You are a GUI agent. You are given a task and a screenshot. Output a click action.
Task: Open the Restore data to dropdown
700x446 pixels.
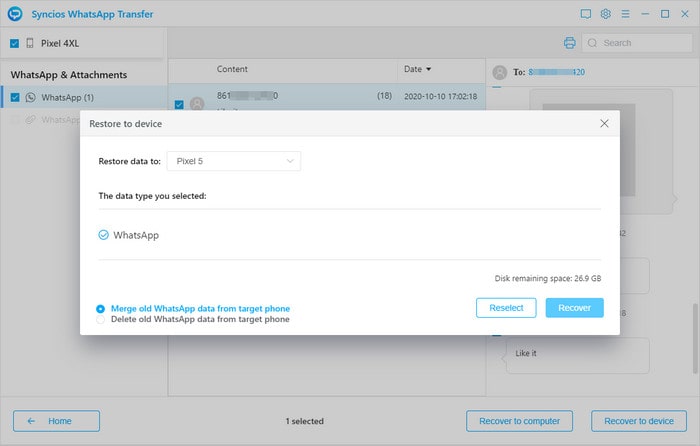(x=233, y=161)
